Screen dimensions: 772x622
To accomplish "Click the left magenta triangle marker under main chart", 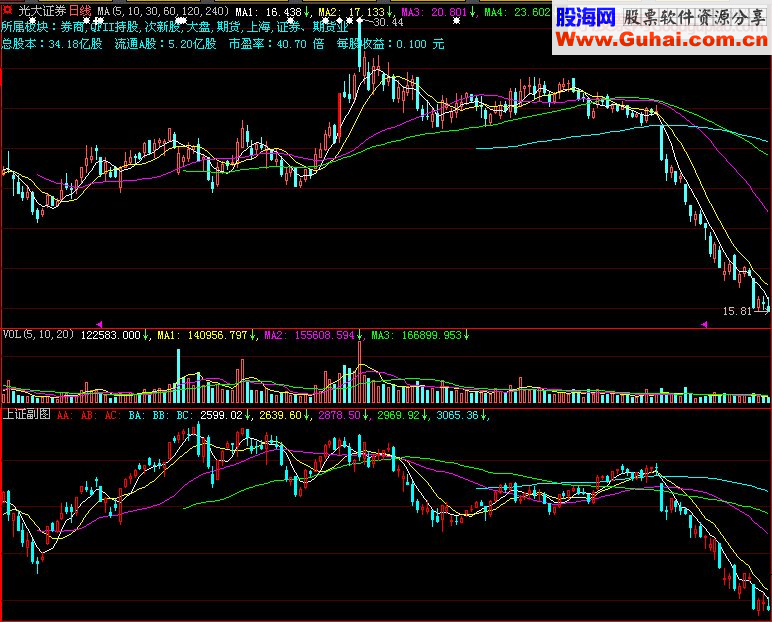I will [x=99, y=324].
